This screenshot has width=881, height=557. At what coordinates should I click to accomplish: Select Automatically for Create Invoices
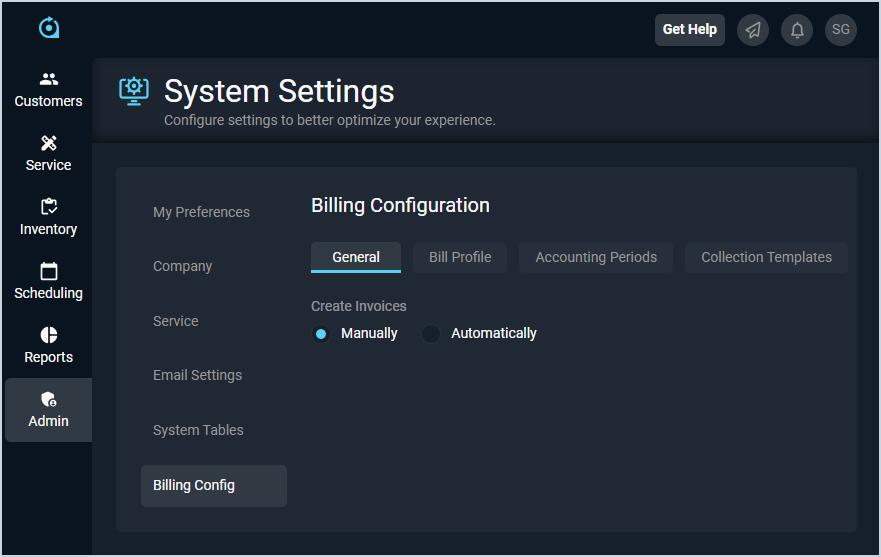pos(431,334)
